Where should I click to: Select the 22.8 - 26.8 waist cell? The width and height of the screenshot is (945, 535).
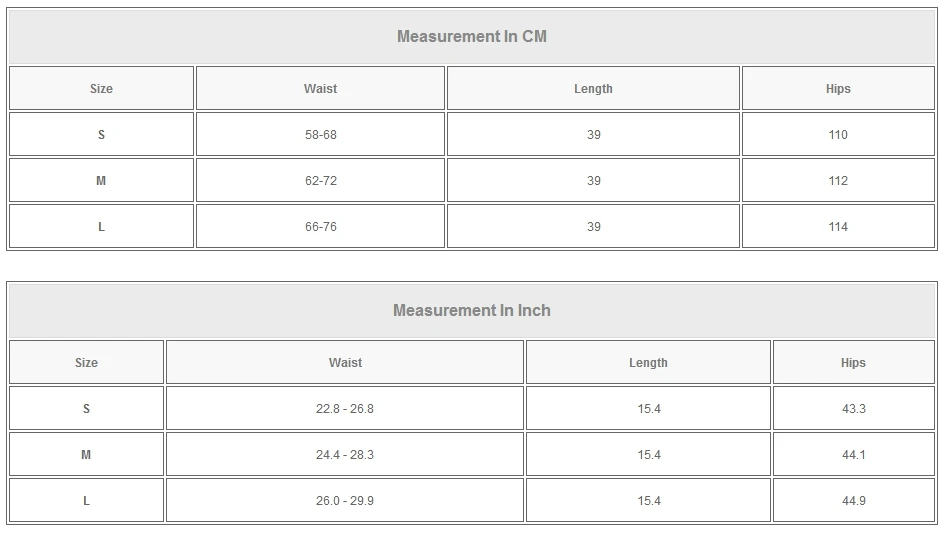[345, 409]
